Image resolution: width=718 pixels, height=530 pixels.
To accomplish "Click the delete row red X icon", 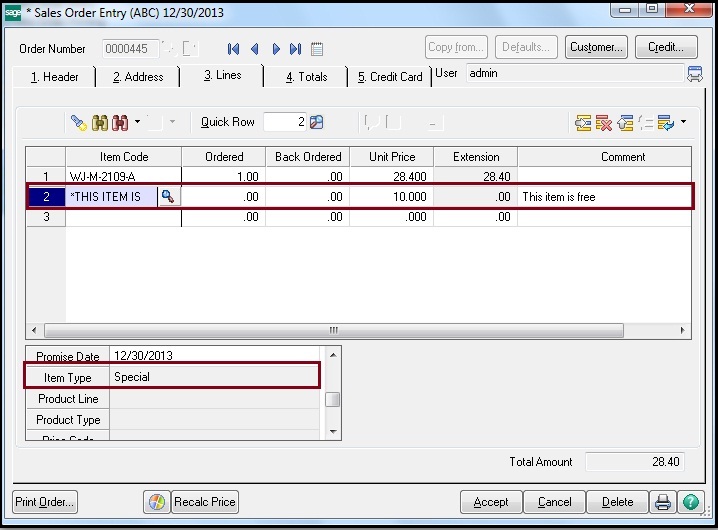I will (x=604, y=123).
